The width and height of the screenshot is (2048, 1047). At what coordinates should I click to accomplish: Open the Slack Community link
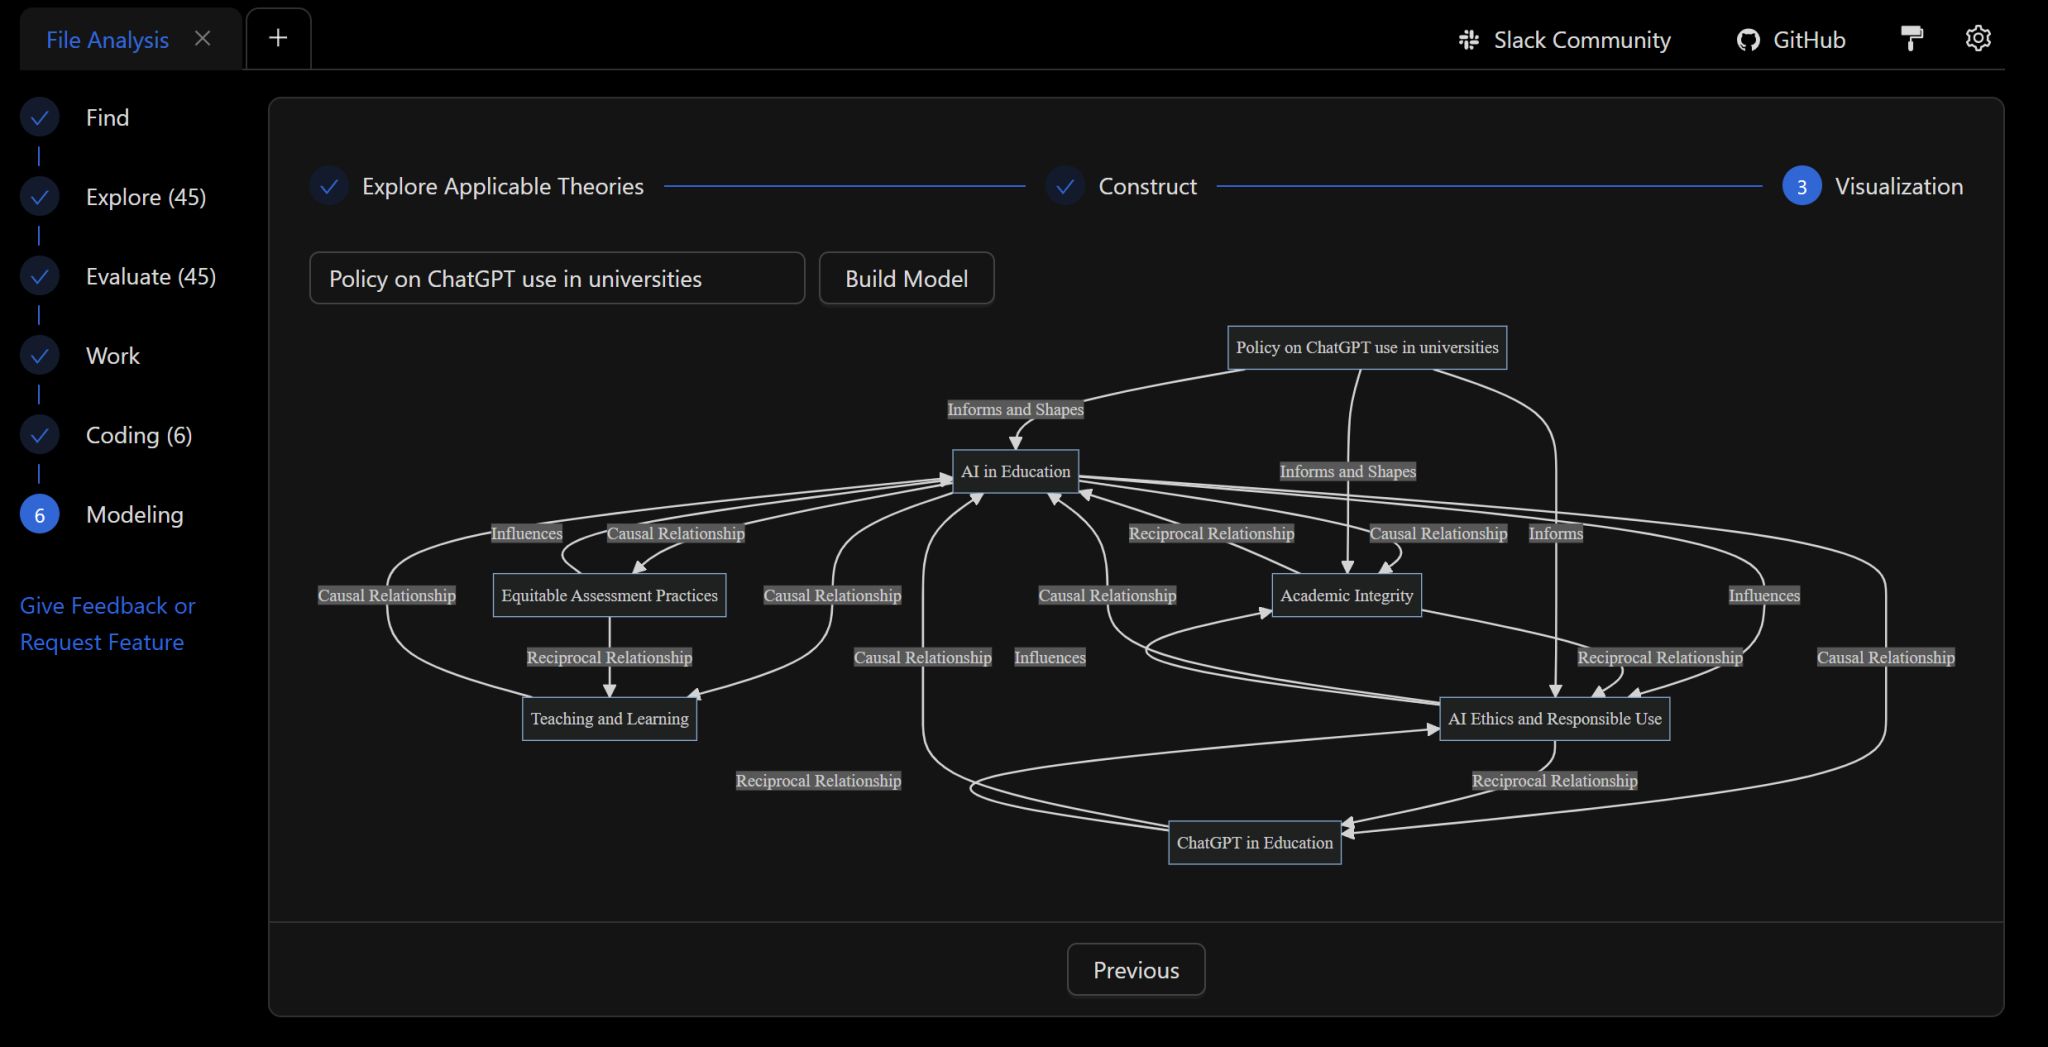point(1565,40)
